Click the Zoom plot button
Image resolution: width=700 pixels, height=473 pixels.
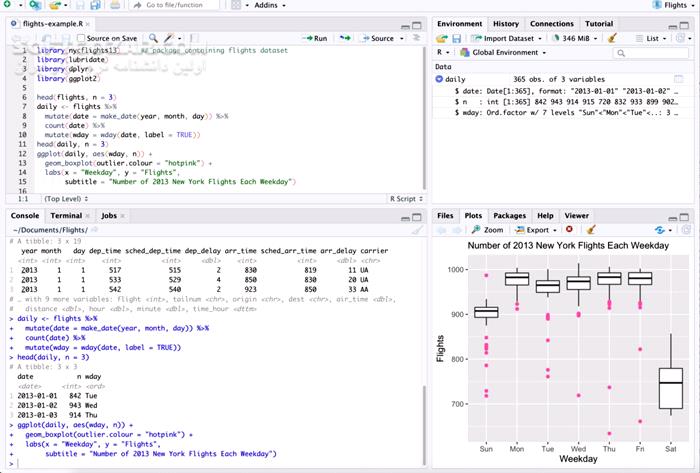coord(488,230)
